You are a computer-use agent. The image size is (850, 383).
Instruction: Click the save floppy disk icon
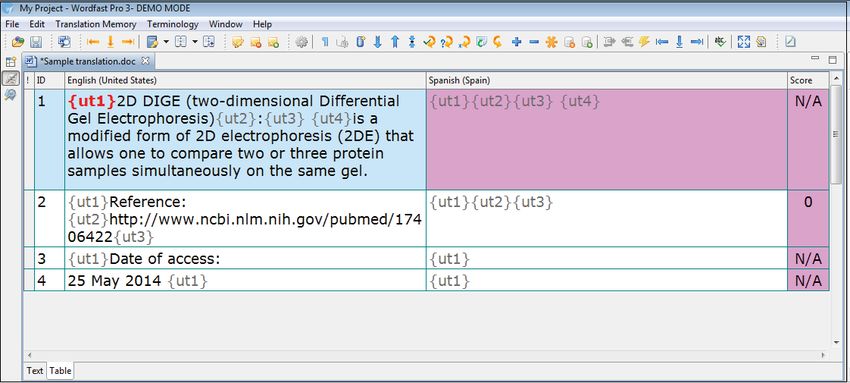(36, 42)
